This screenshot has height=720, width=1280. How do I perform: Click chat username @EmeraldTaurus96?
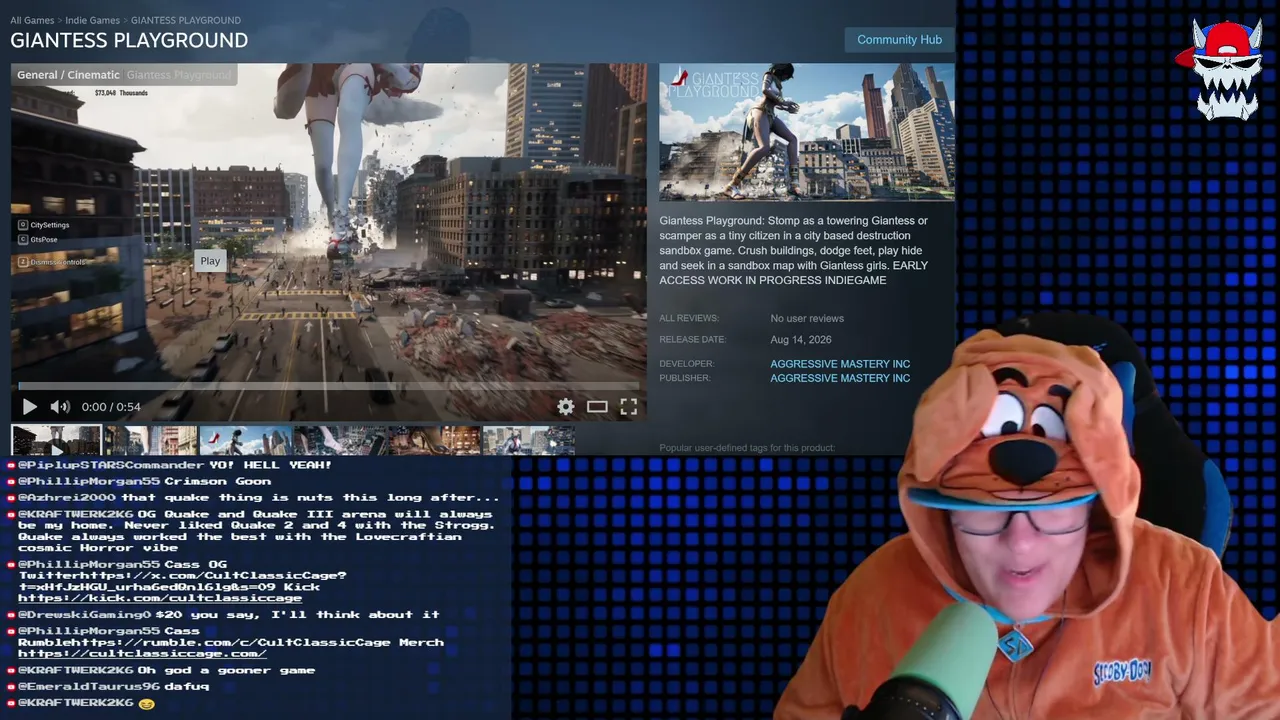coord(89,687)
